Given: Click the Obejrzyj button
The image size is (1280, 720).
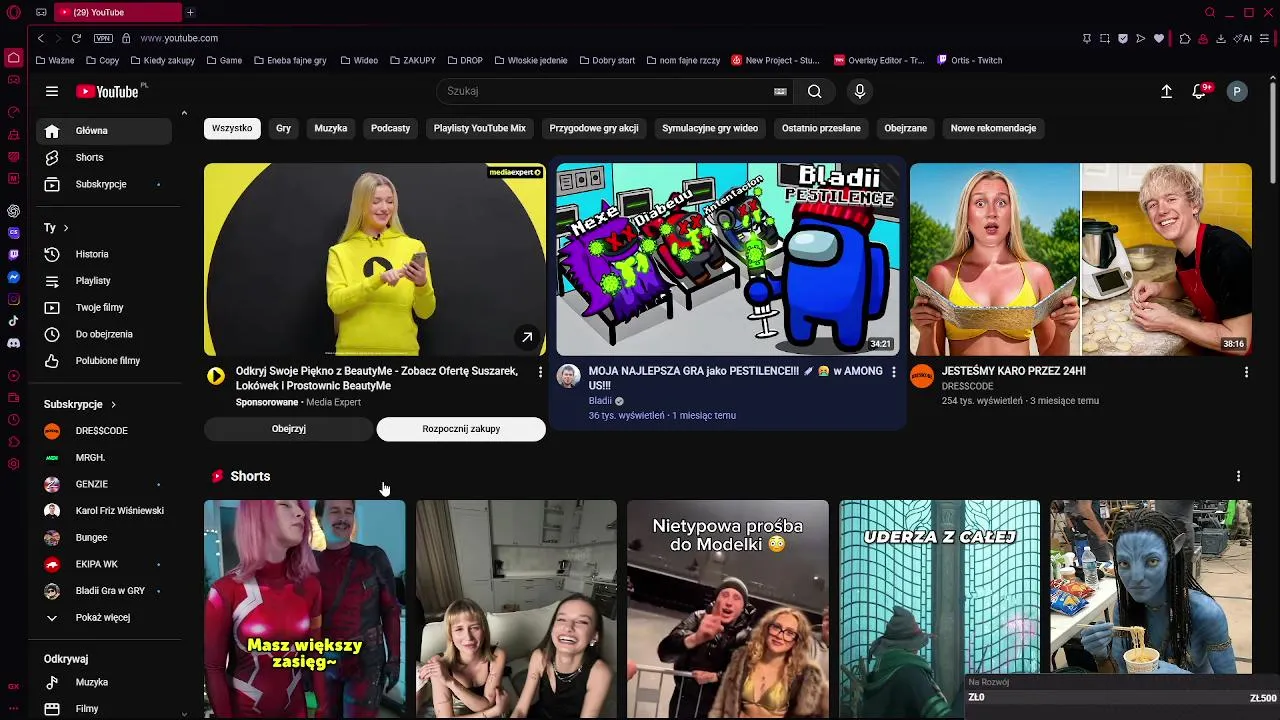Looking at the screenshot, I should click(x=289, y=429).
